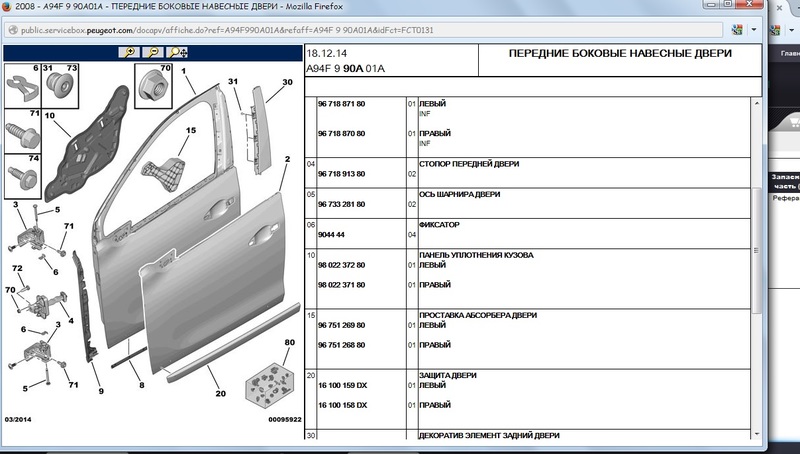Click part number 96 733 281 80
This screenshot has width=800, height=454.
tap(341, 204)
